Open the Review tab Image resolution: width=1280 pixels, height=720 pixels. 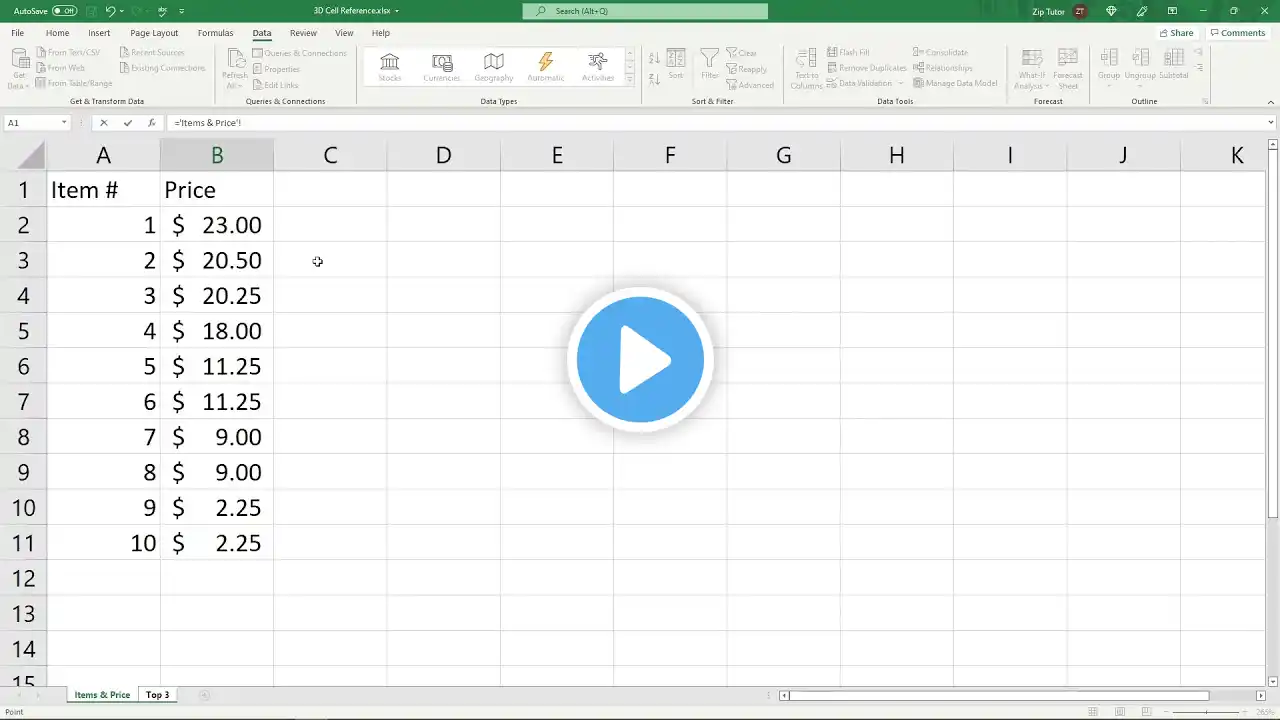pyautogui.click(x=303, y=33)
